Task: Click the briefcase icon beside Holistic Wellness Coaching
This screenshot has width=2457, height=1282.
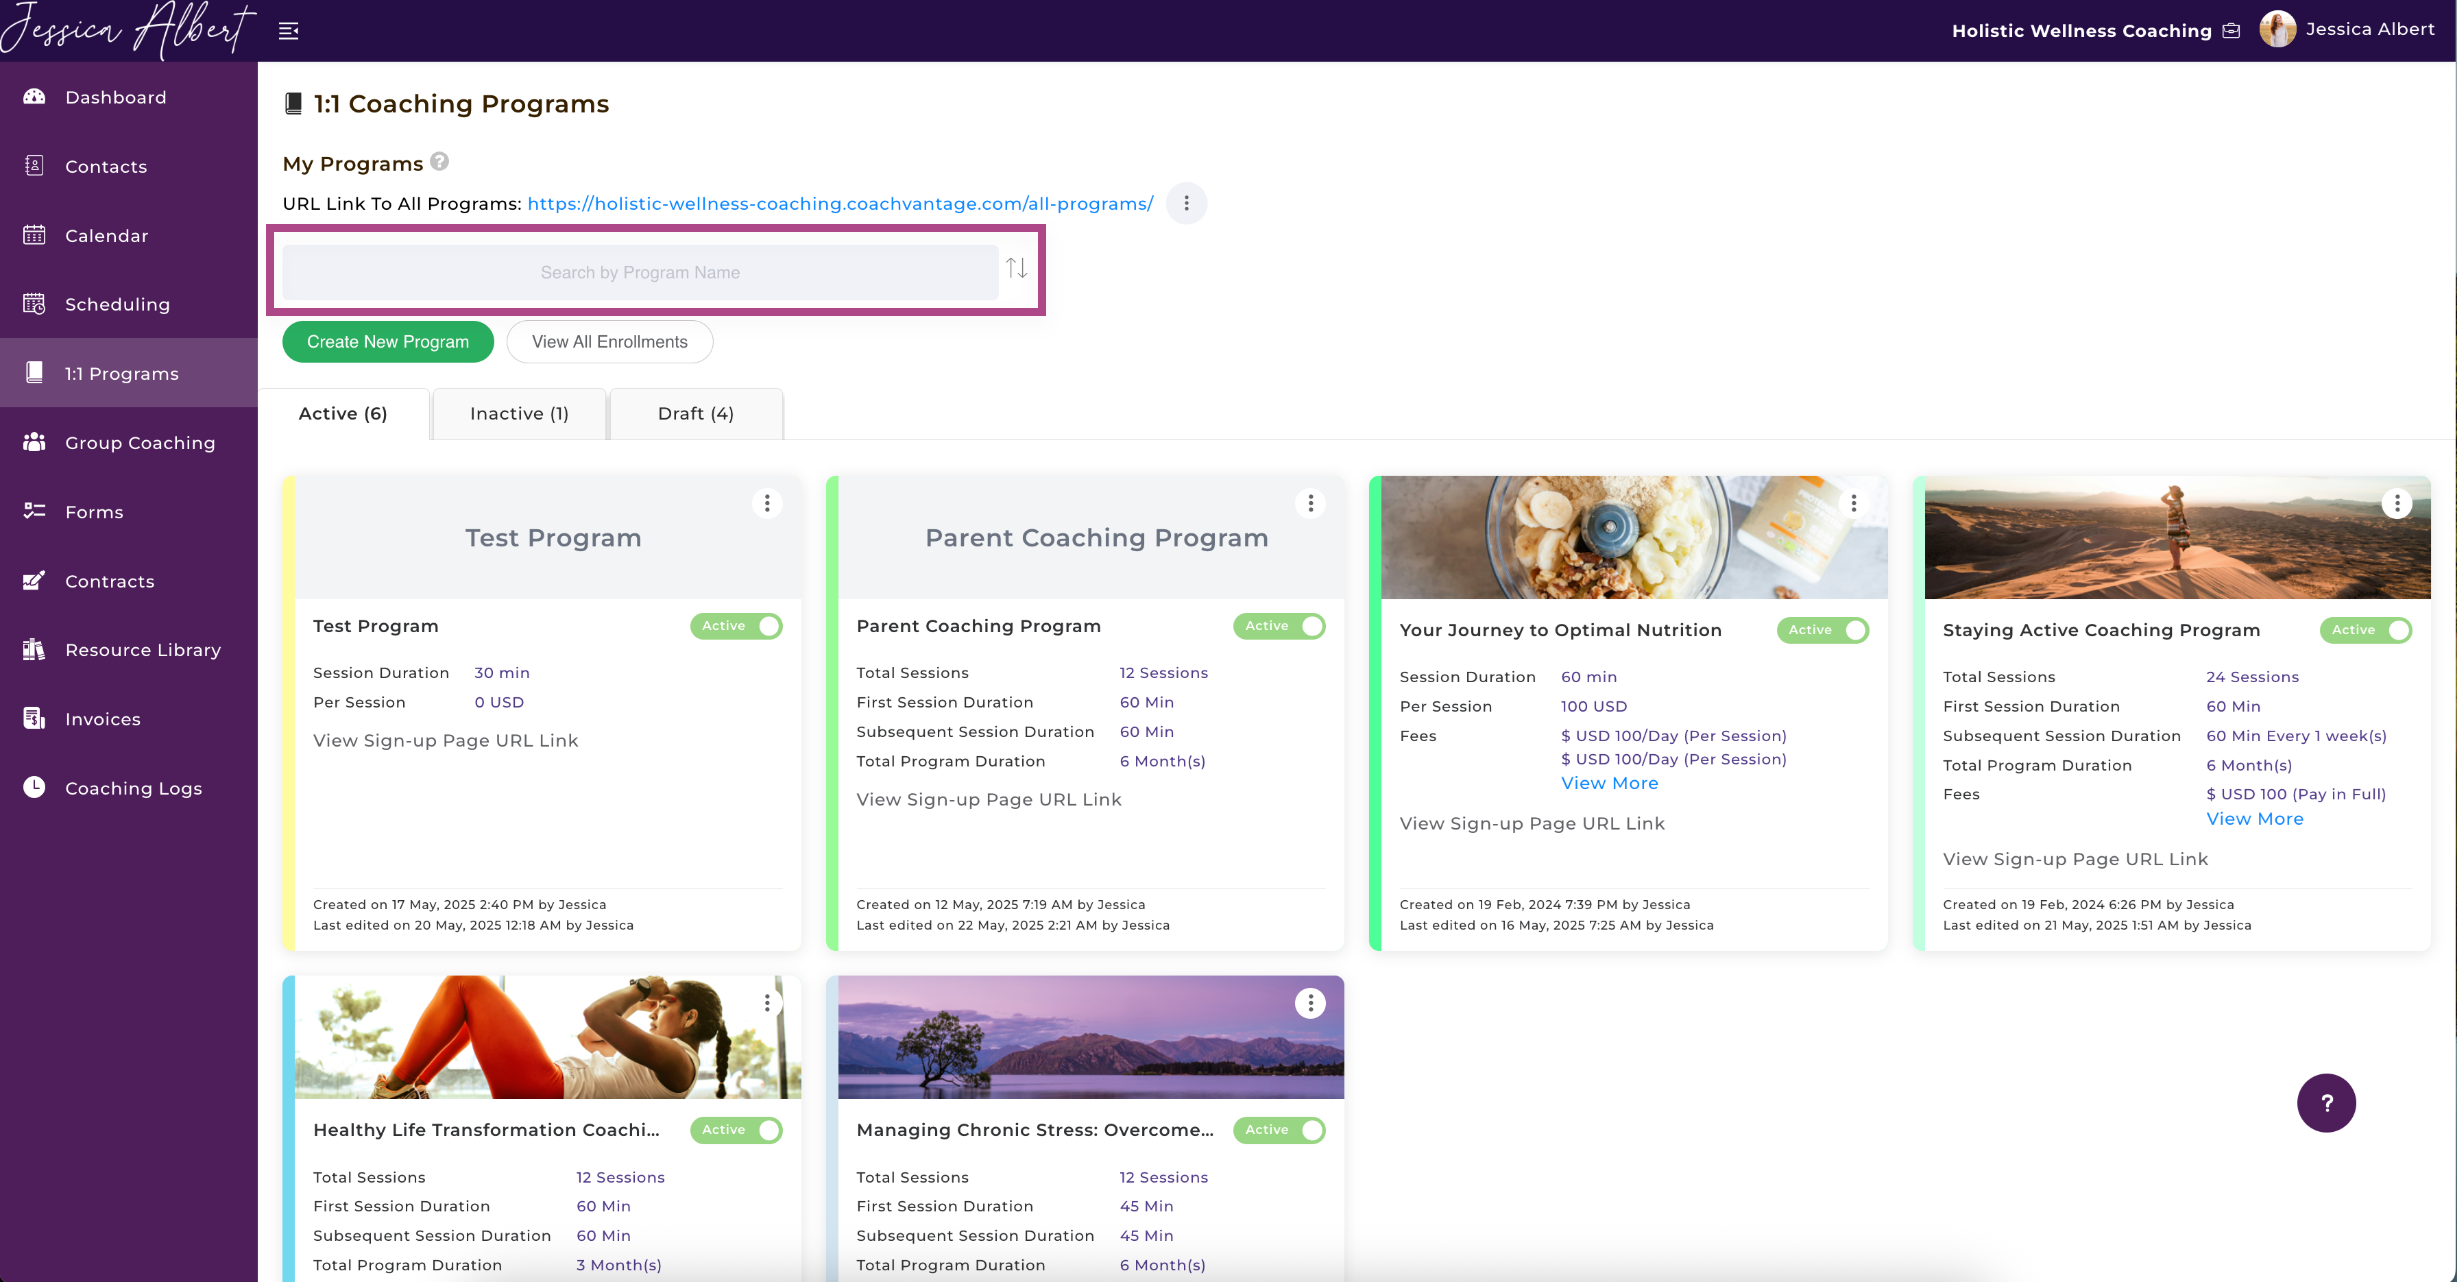Action: tap(2231, 30)
